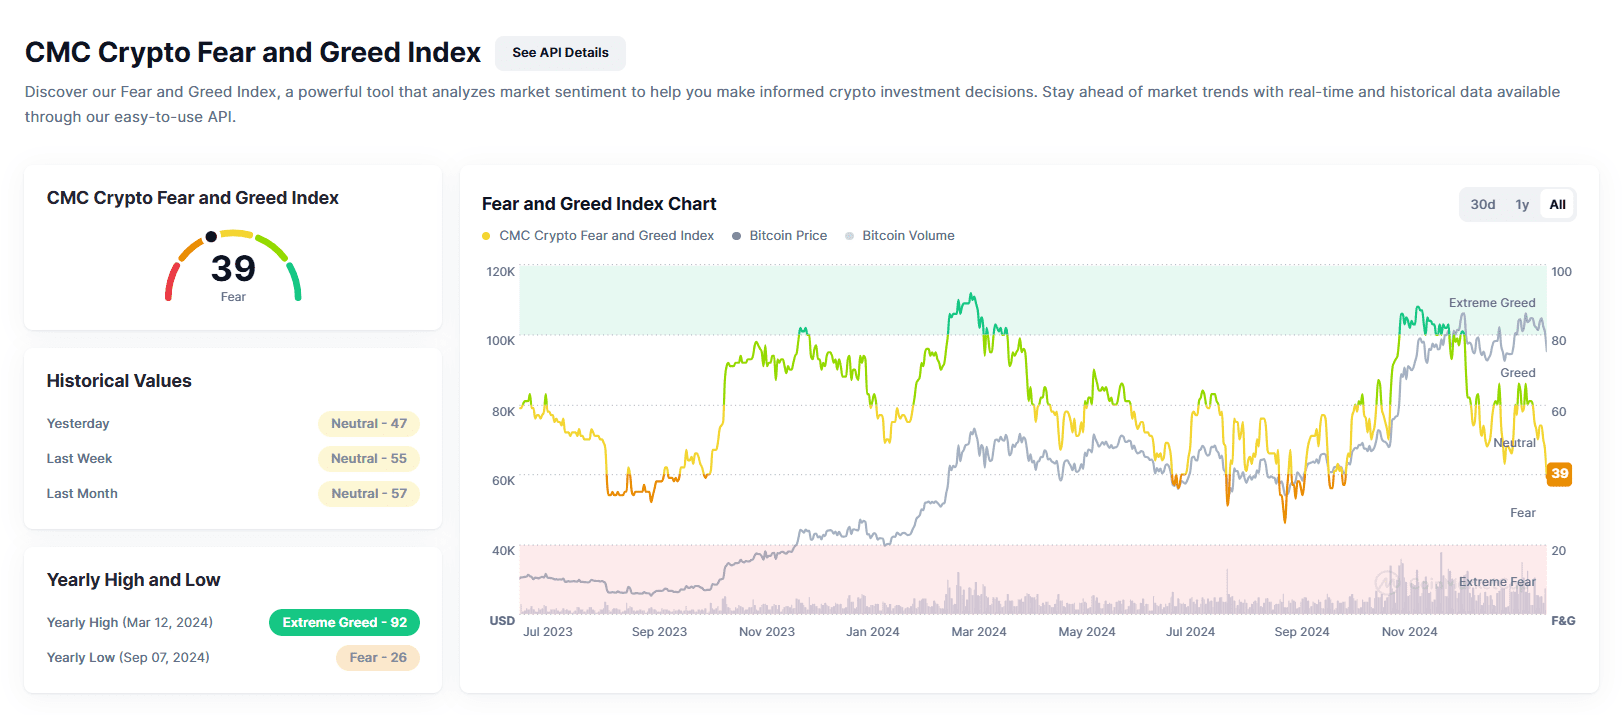
Task: Click the Yesterday row label
Action: tap(78, 424)
